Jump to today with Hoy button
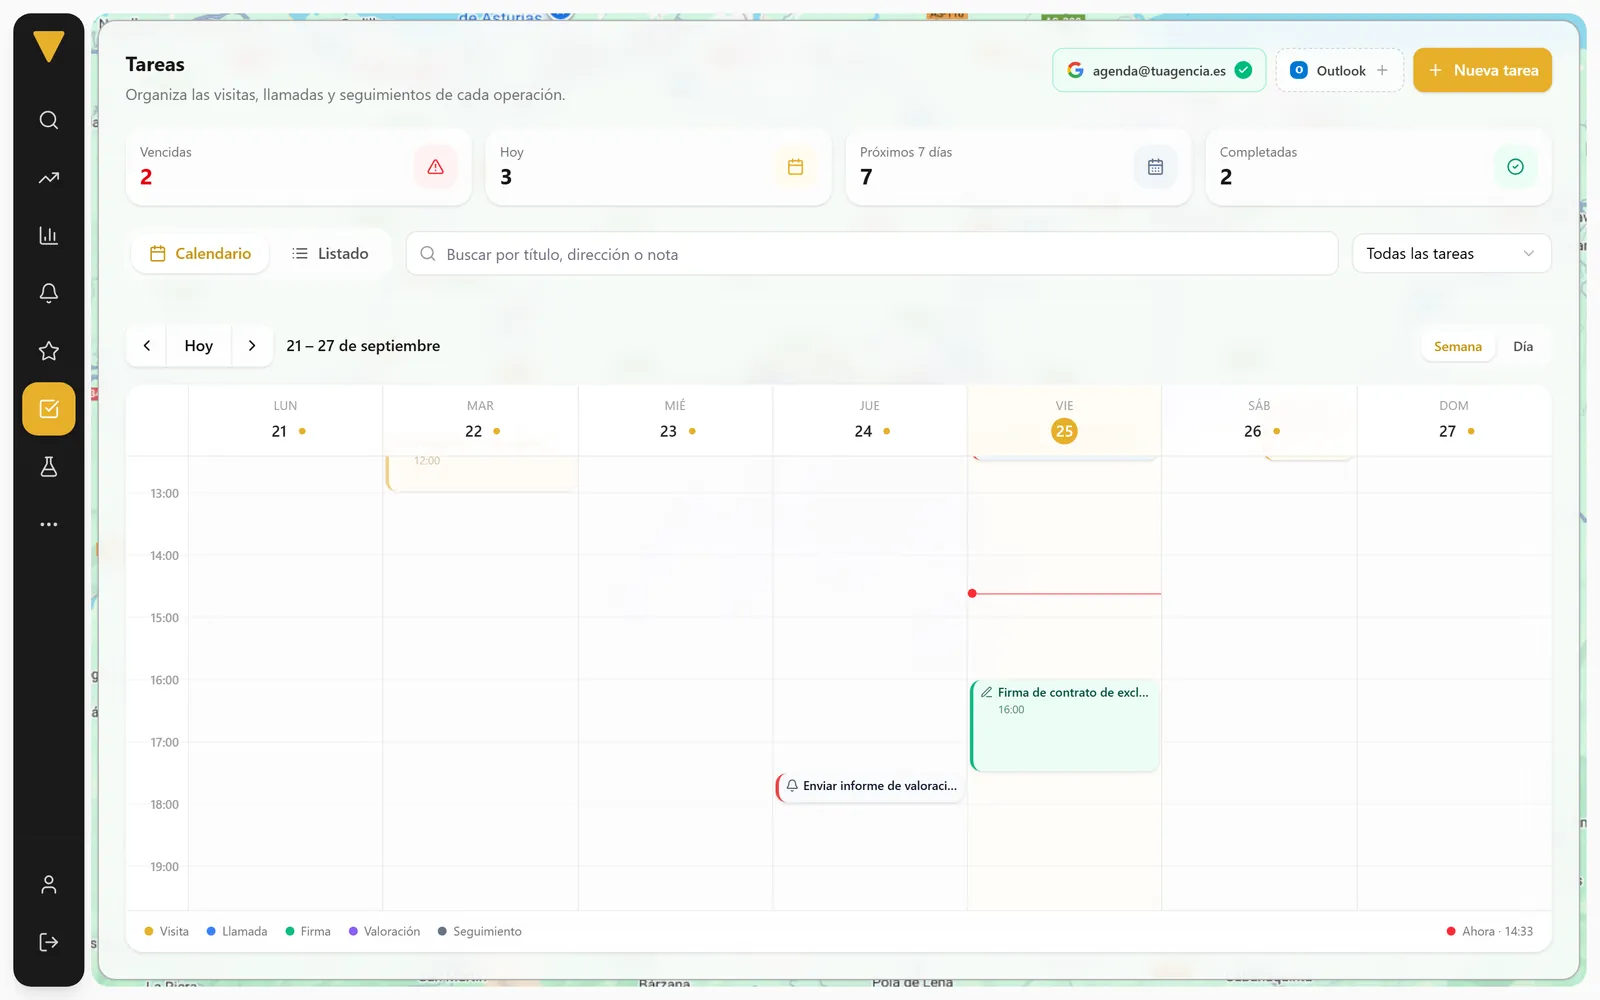Image resolution: width=1600 pixels, height=1000 pixels. coord(199,346)
